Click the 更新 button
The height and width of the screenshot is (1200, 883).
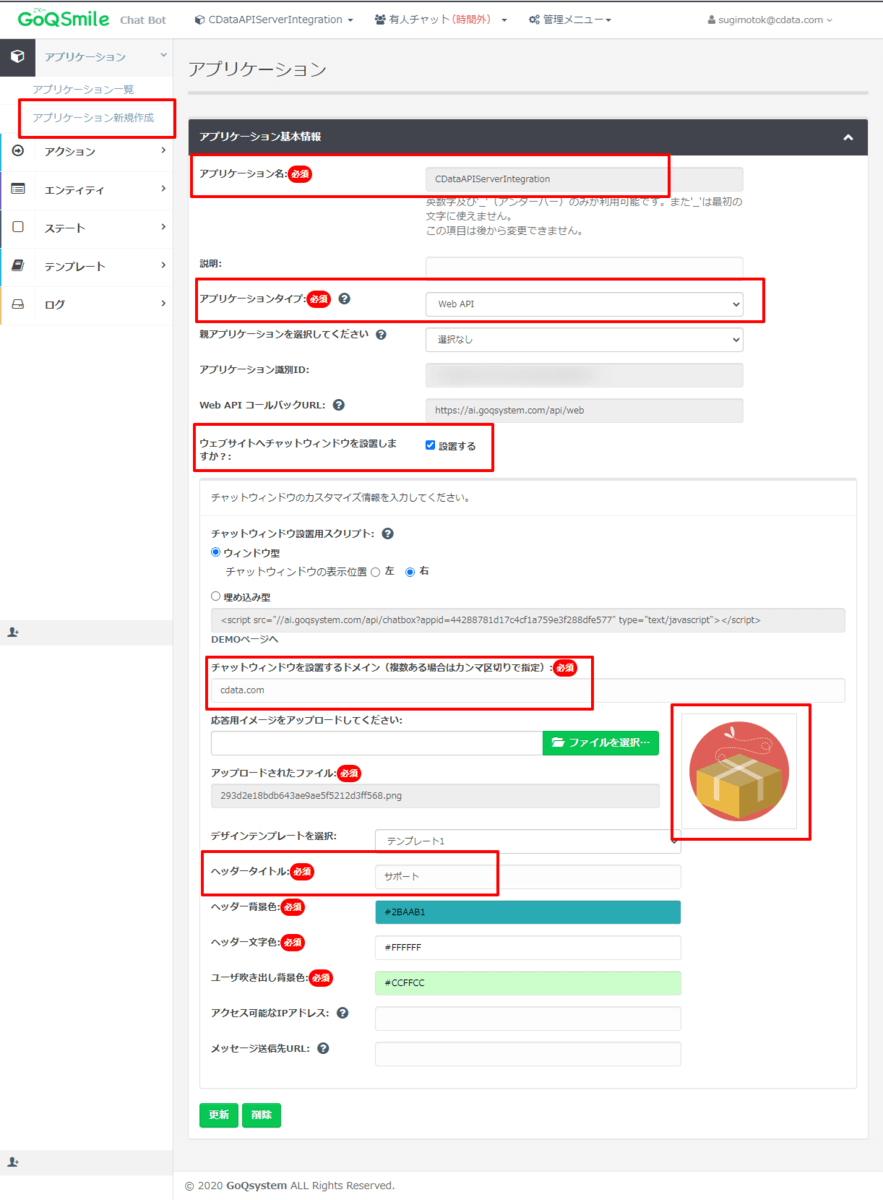(219, 1115)
